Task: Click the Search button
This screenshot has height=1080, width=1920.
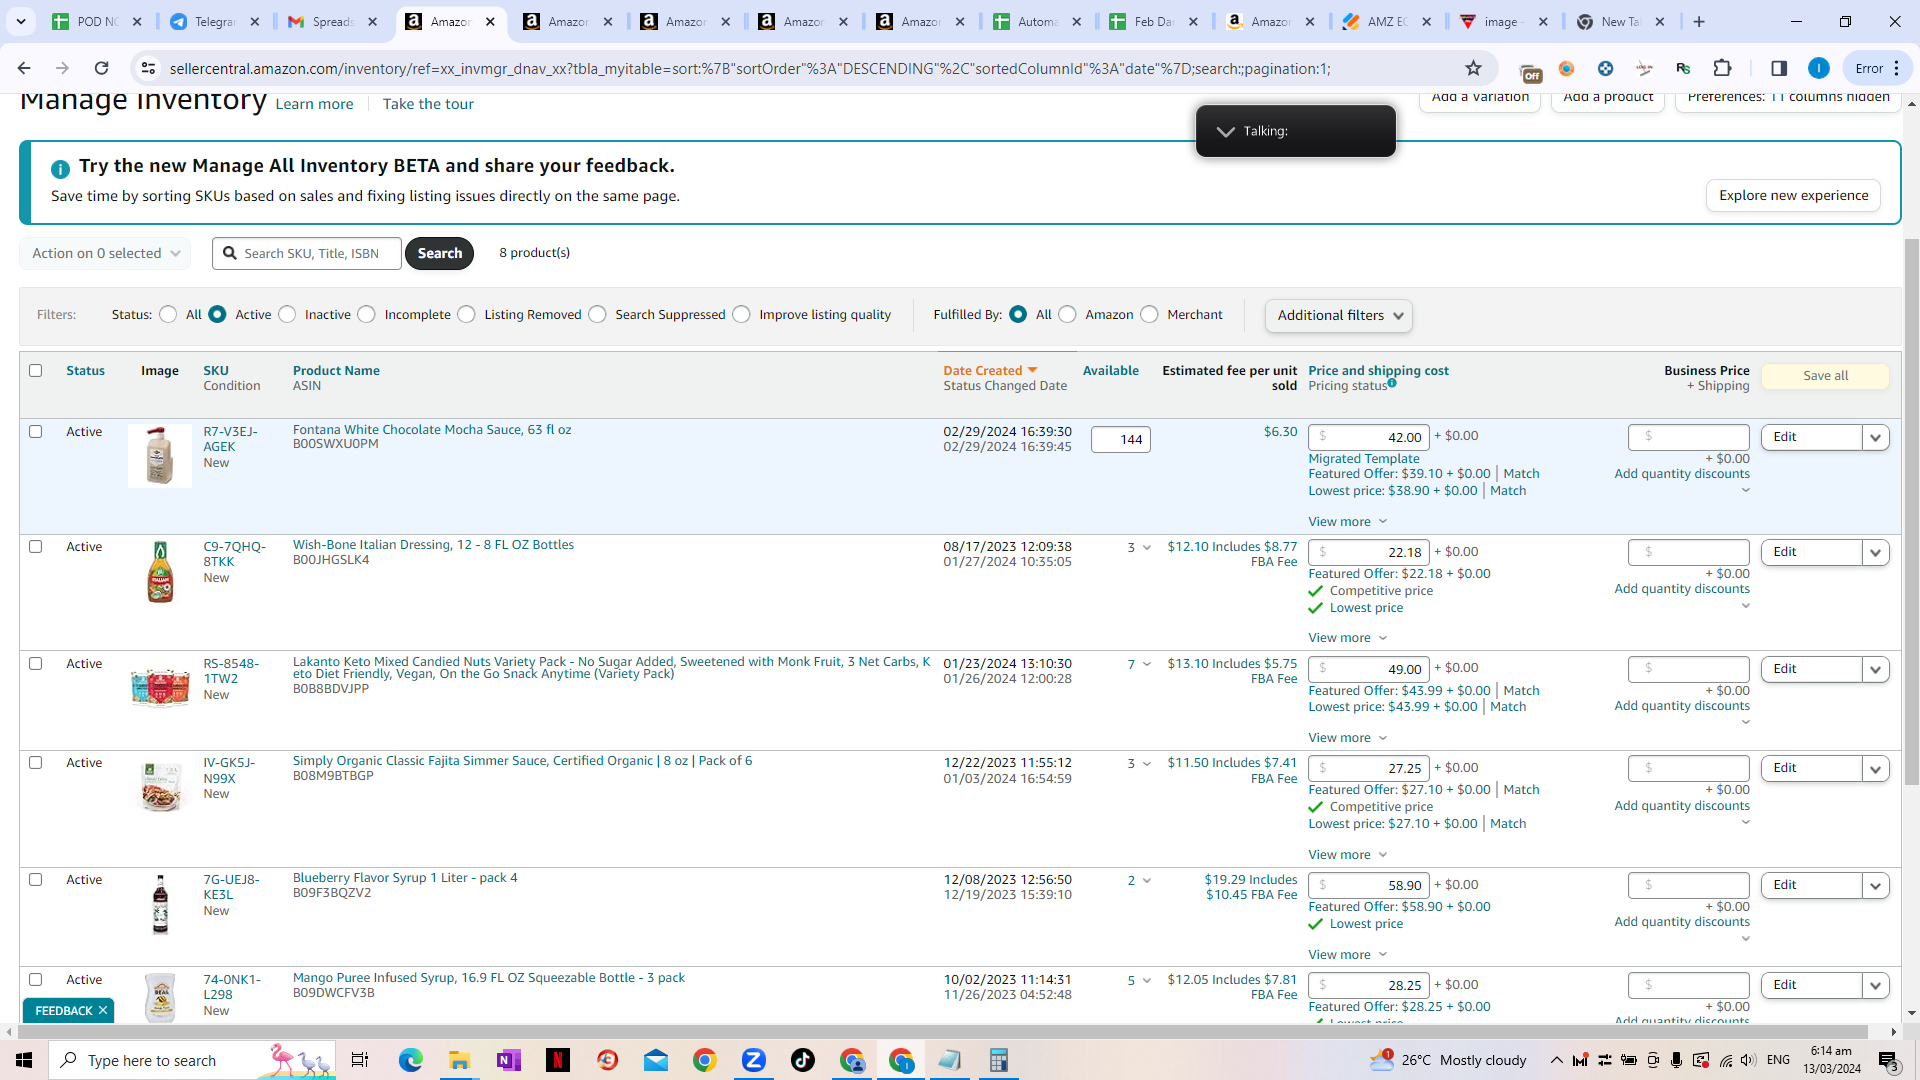Action: click(x=440, y=253)
